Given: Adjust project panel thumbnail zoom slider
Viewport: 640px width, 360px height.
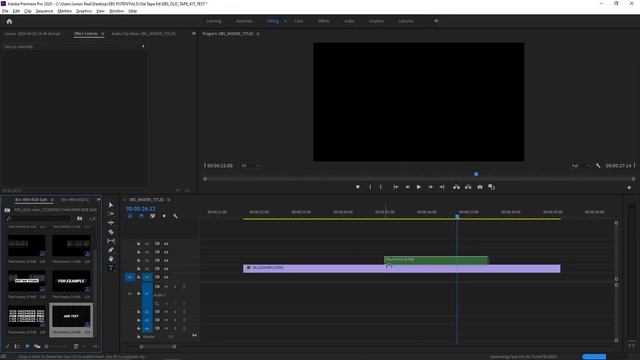Looking at the screenshot, I should click(x=55, y=347).
